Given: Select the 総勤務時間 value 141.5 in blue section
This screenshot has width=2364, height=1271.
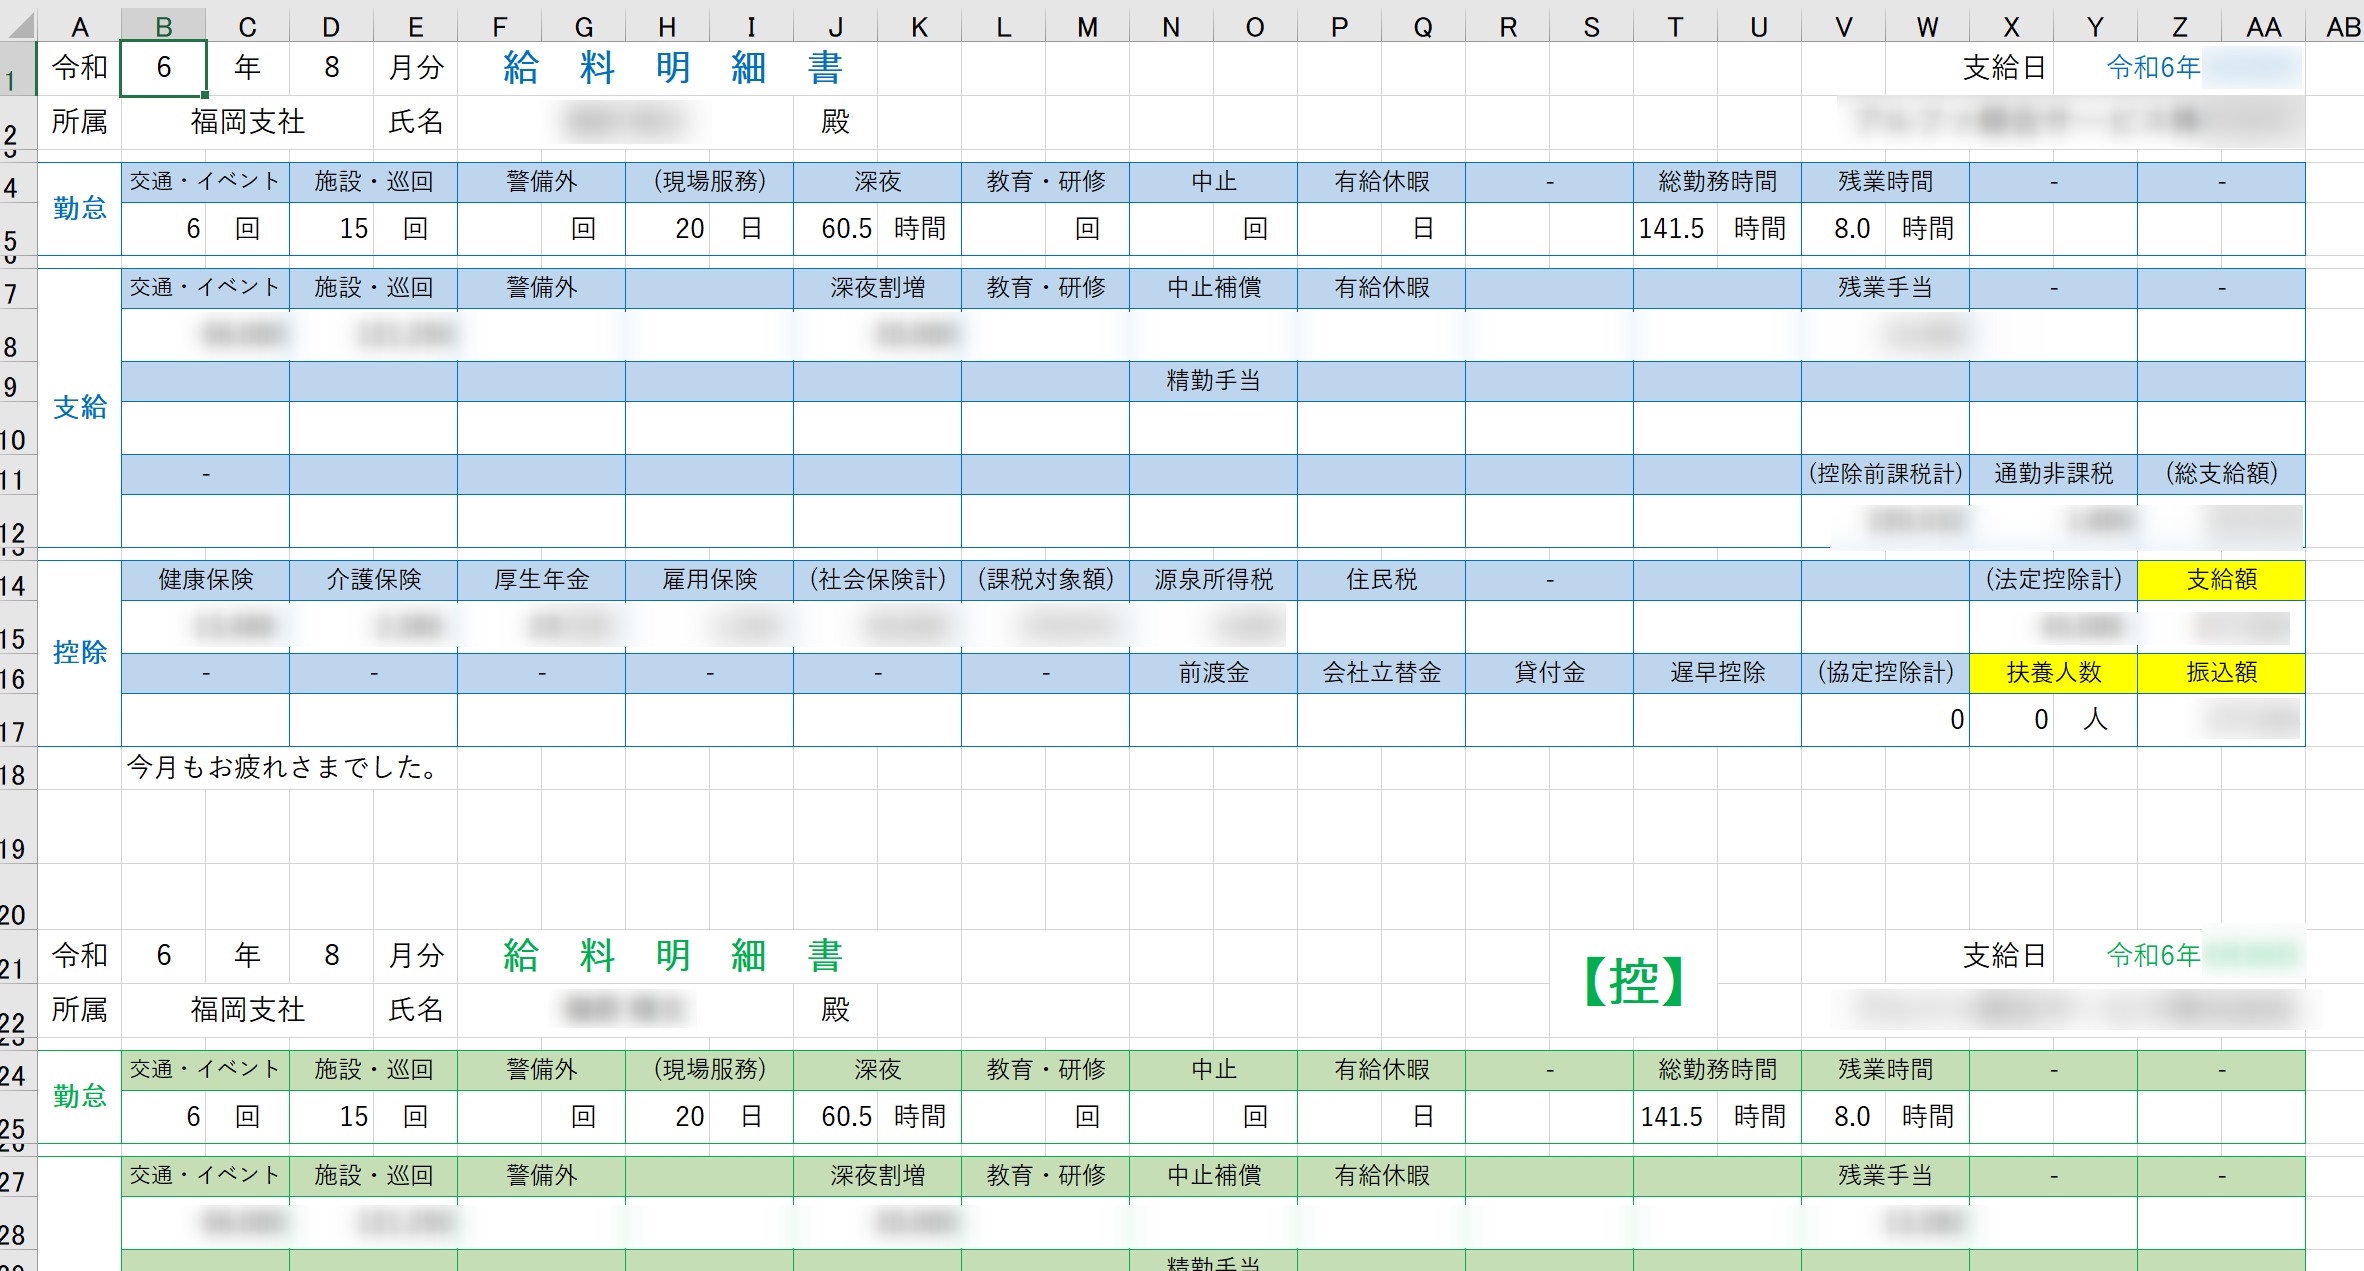Looking at the screenshot, I should 1672,229.
